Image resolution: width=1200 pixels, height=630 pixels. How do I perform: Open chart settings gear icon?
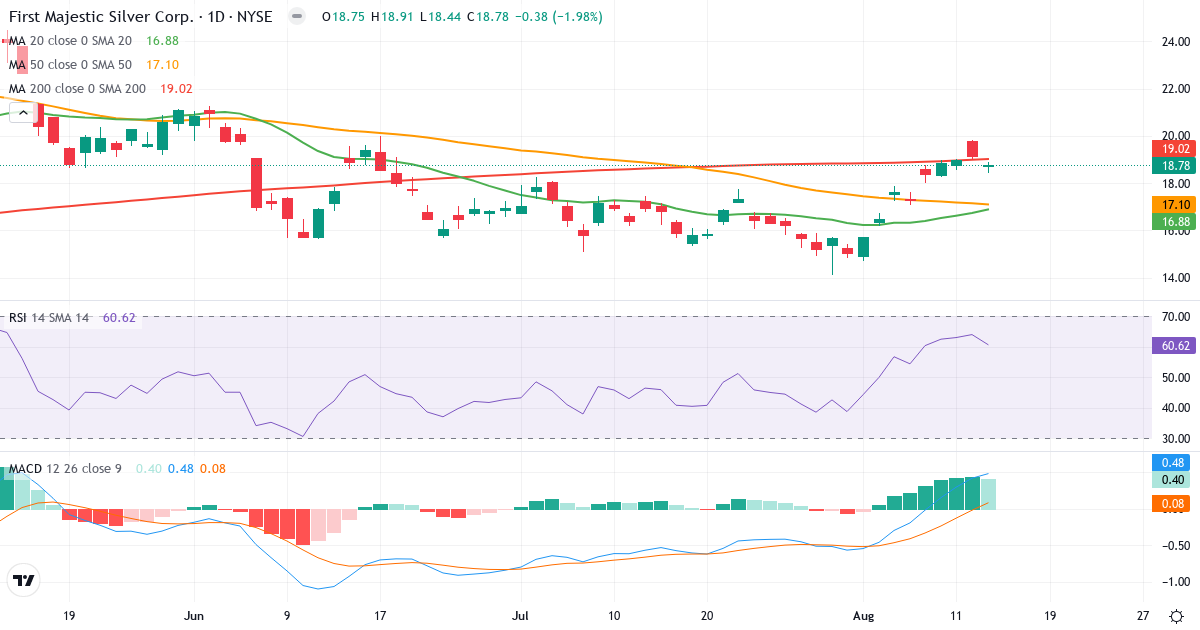1176,616
